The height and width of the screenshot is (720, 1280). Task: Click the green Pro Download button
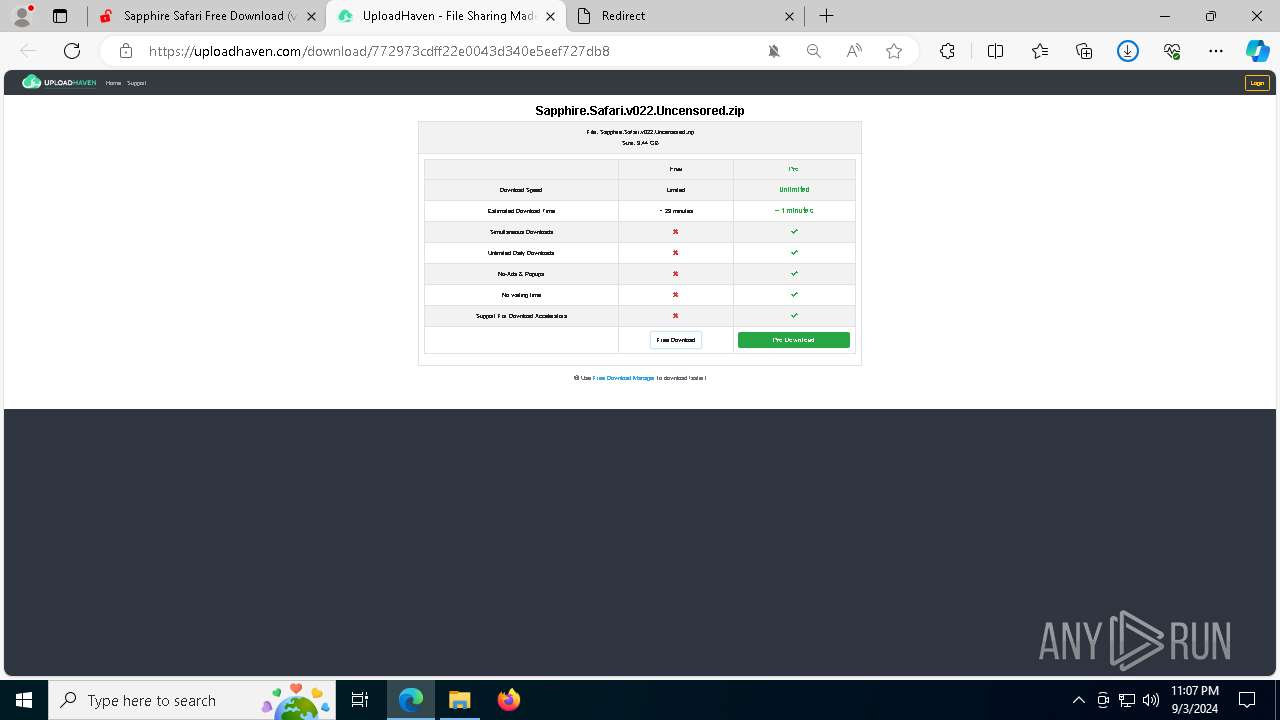(x=794, y=340)
